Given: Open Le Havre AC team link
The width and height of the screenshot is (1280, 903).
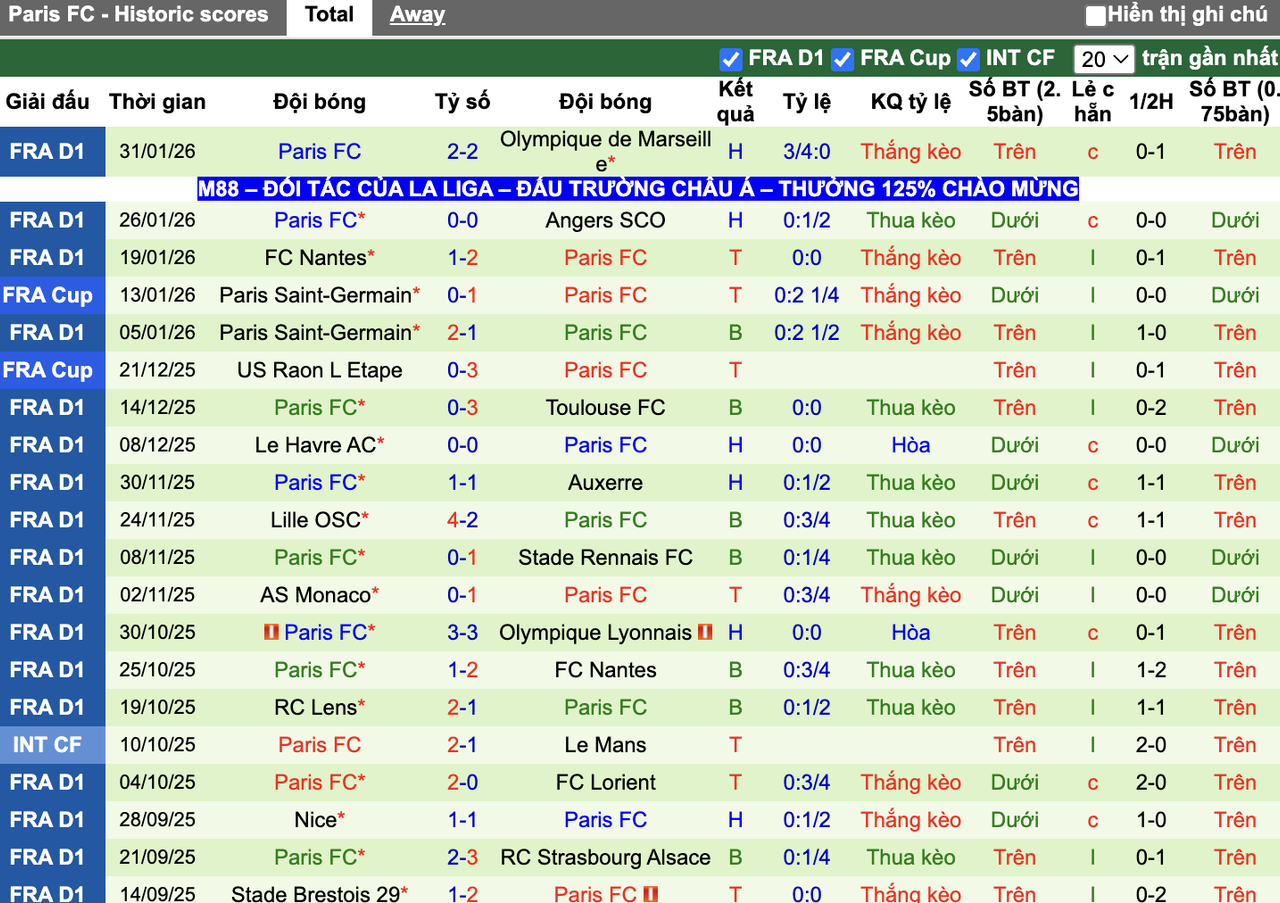Looking at the screenshot, I should point(316,445).
